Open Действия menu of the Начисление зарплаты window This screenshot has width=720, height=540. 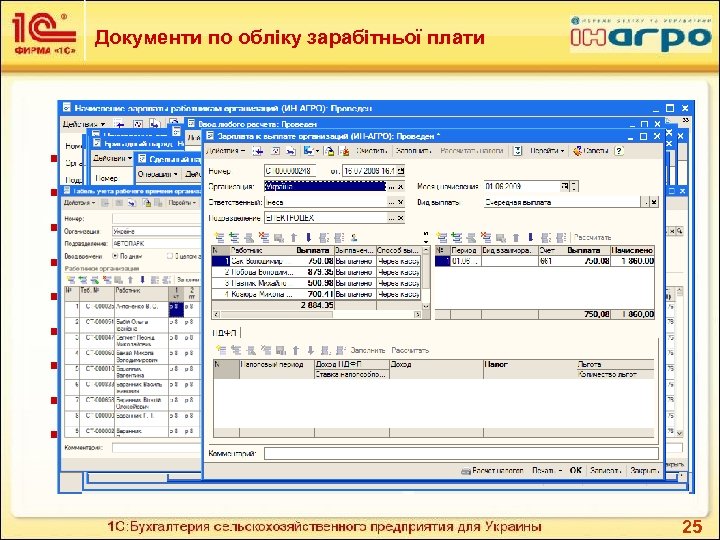tap(84, 124)
